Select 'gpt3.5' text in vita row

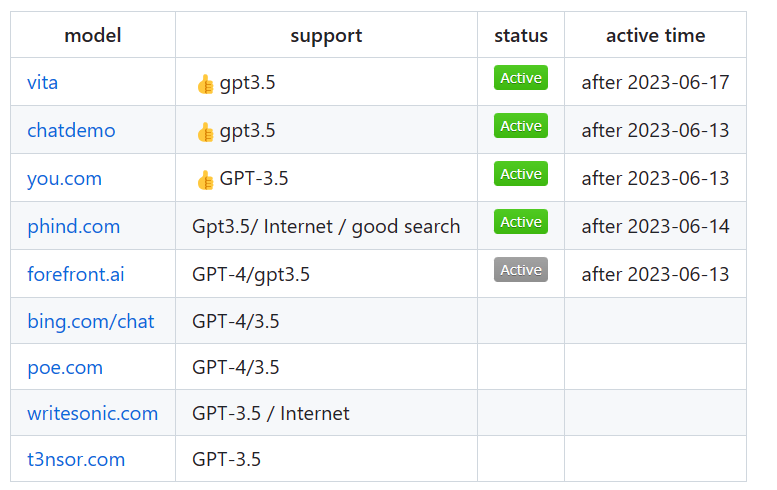point(247,83)
